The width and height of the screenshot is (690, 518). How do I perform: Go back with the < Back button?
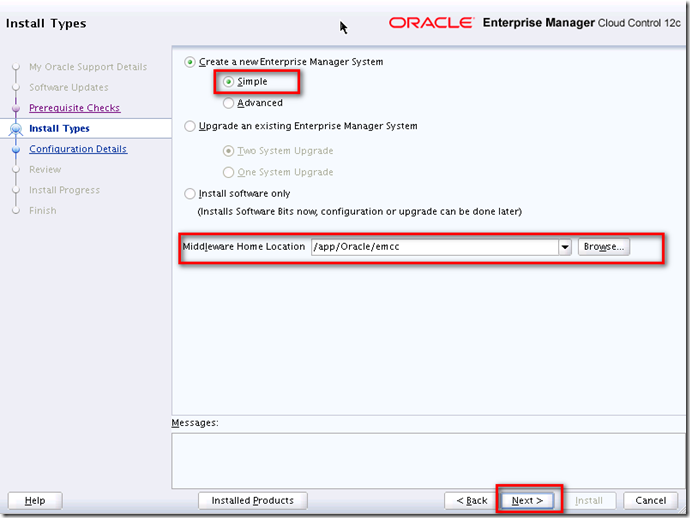tap(472, 501)
